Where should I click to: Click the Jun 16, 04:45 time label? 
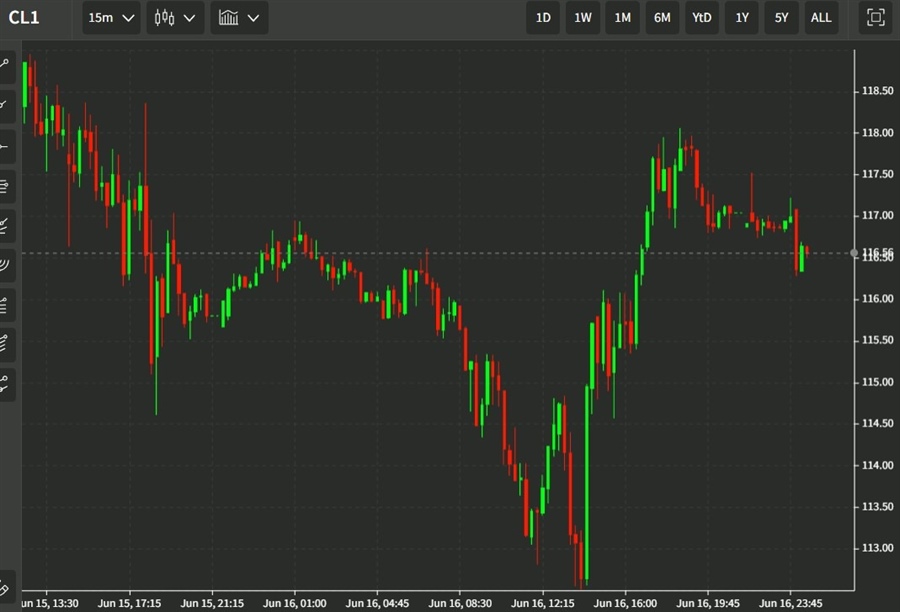378,603
